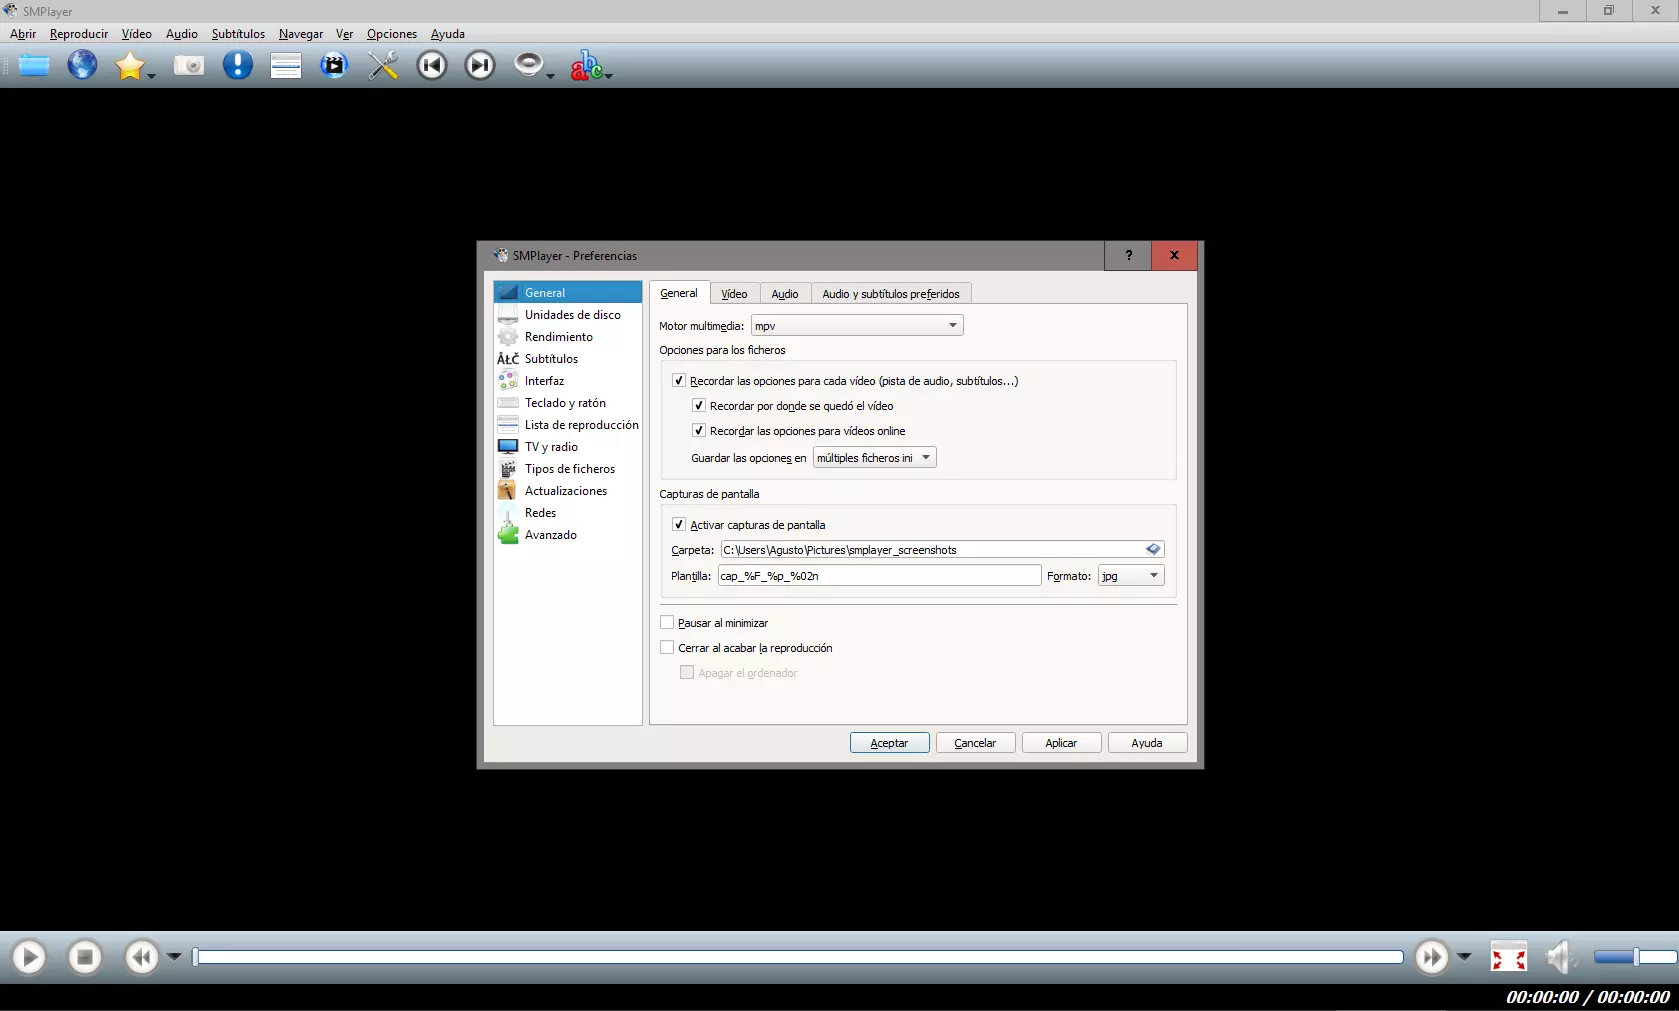The height and width of the screenshot is (1011, 1679).
Task: Uncheck Activar capturas de pantalla
Action: click(679, 525)
